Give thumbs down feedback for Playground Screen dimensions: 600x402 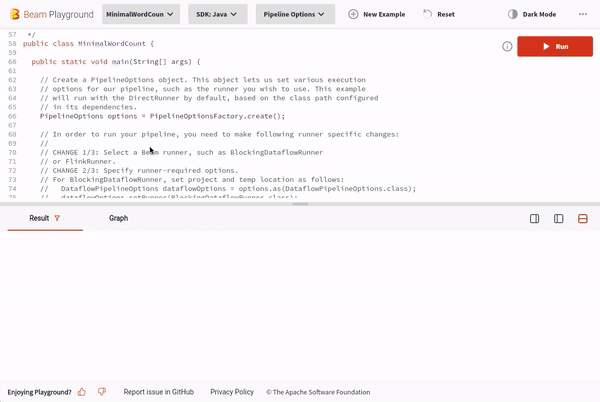point(102,392)
